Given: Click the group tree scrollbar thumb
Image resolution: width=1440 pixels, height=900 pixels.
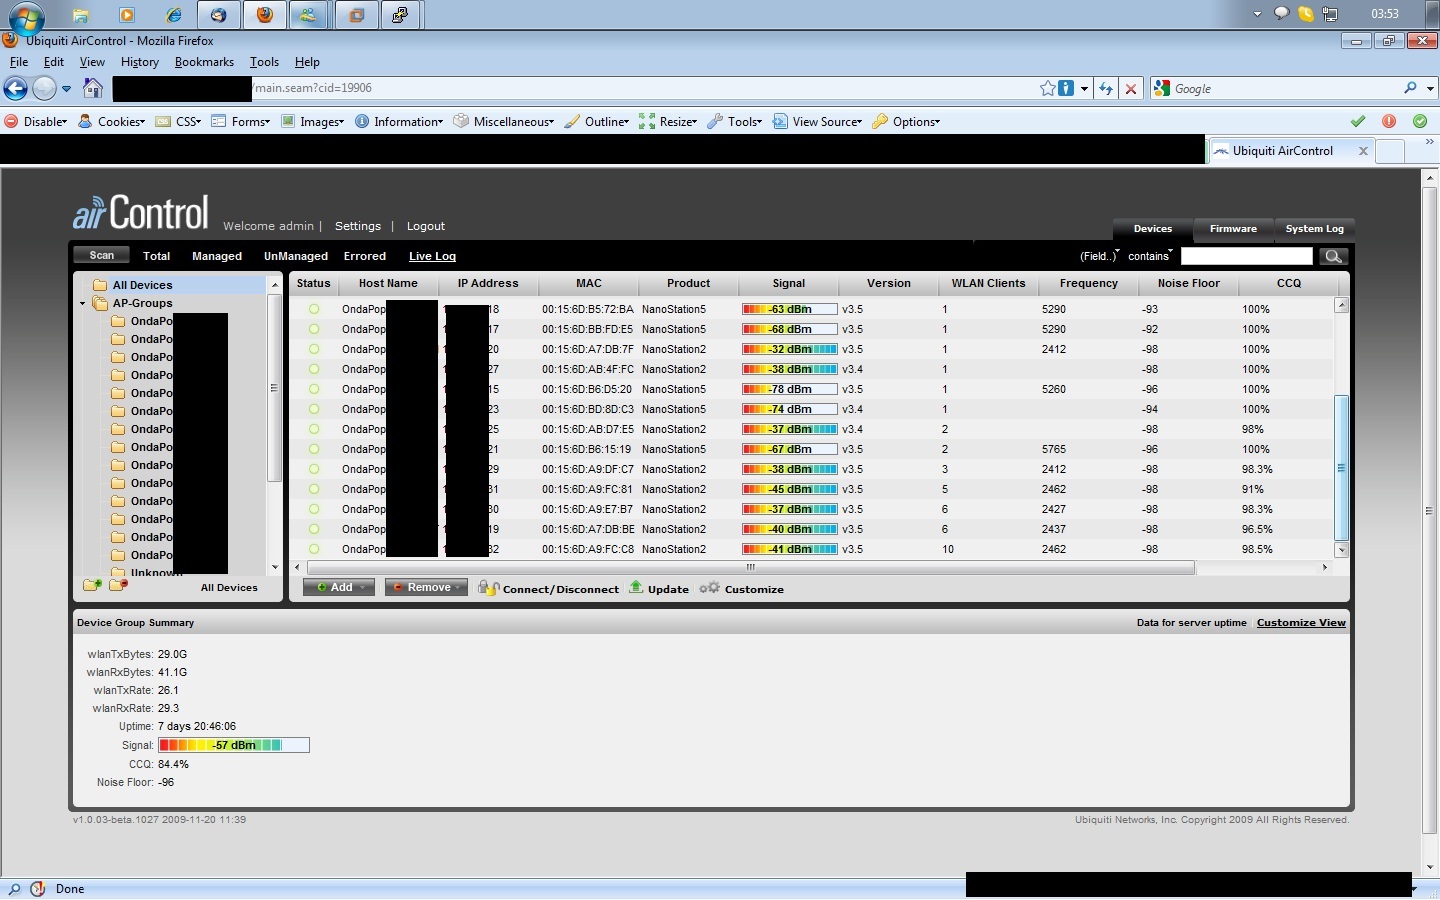Looking at the screenshot, I should [274, 388].
